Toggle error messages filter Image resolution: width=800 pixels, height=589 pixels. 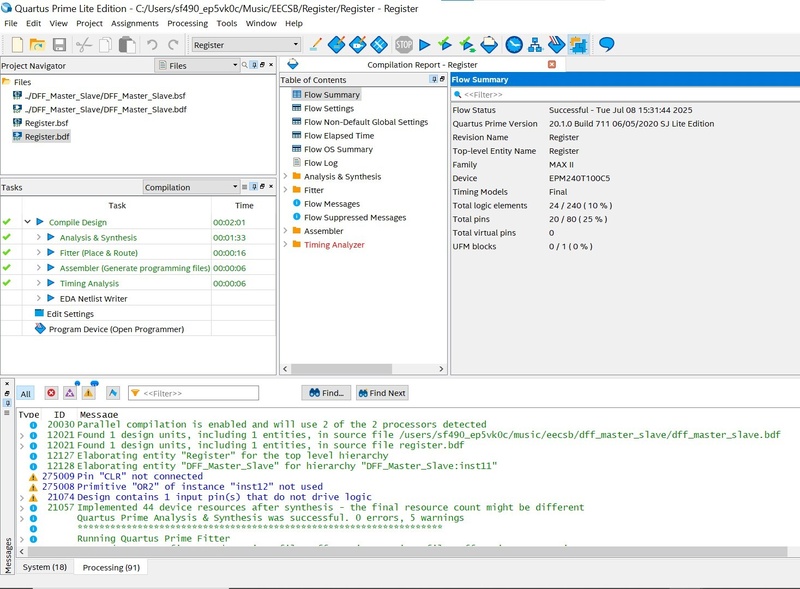click(51, 393)
